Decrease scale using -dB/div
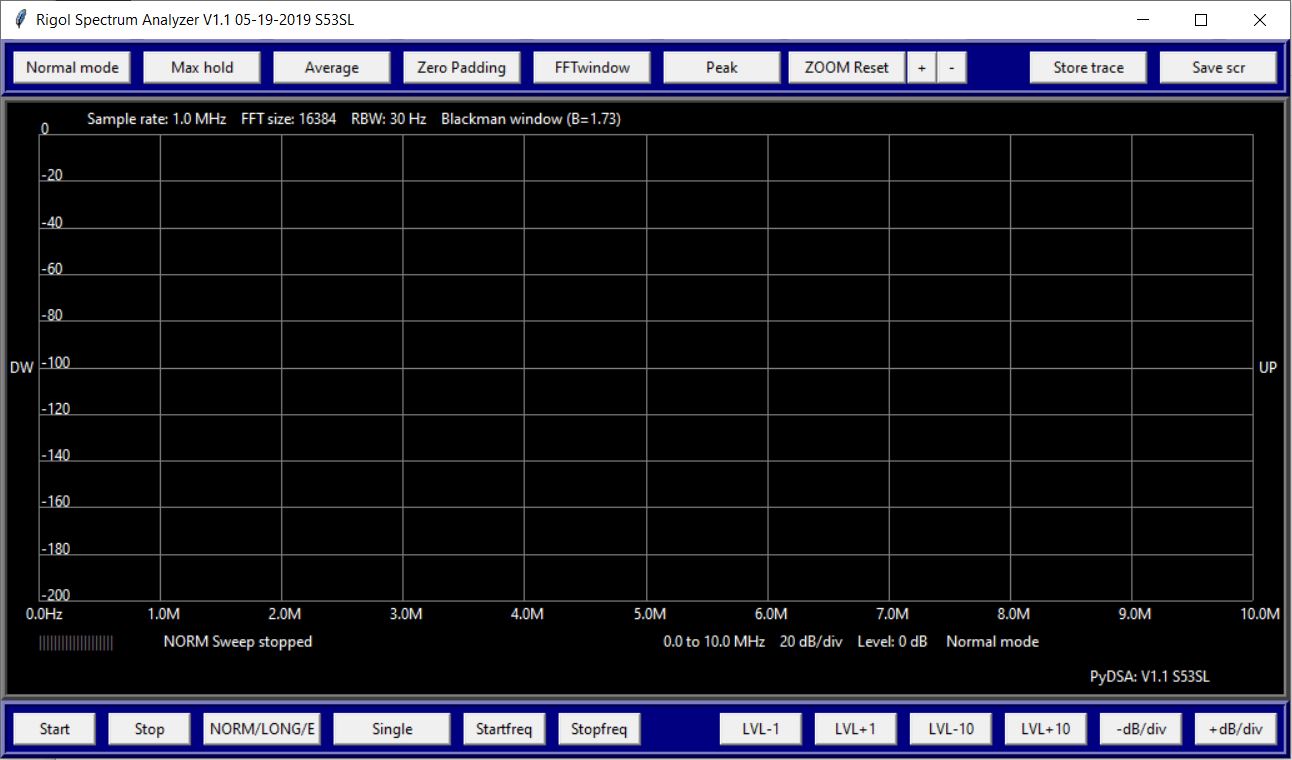This screenshot has width=1292, height=760. (1140, 729)
